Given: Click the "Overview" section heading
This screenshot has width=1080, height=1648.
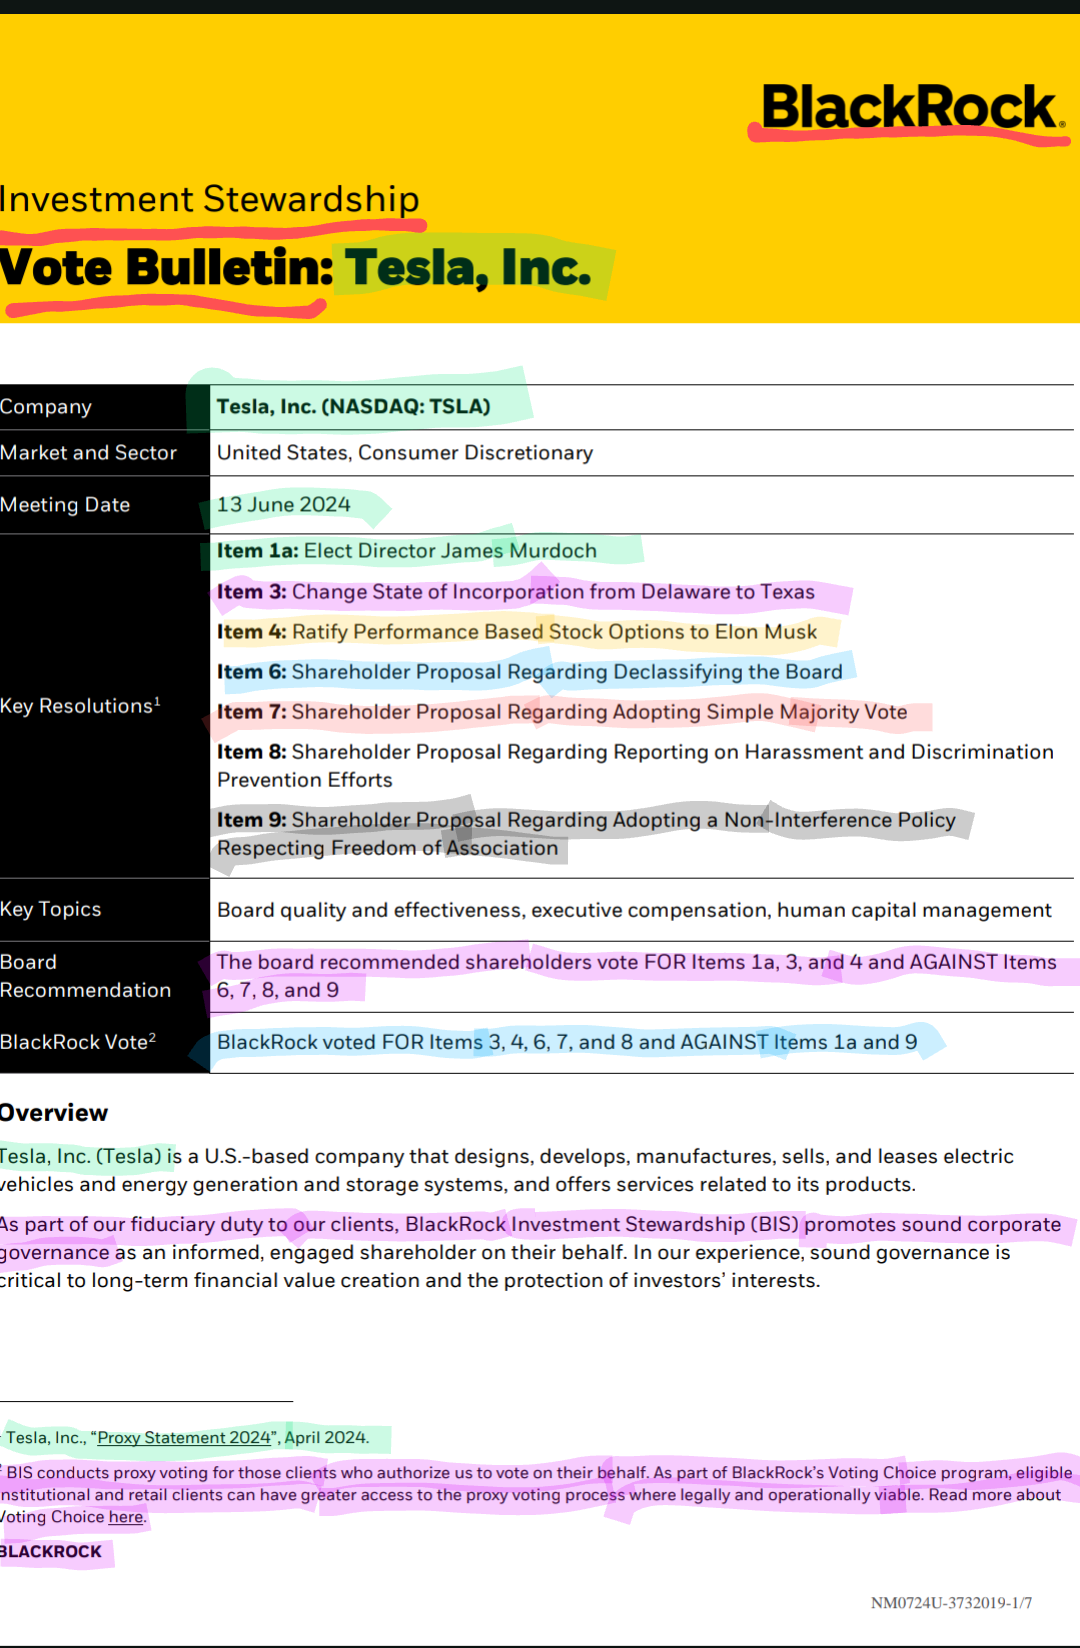Looking at the screenshot, I should click(x=54, y=1113).
